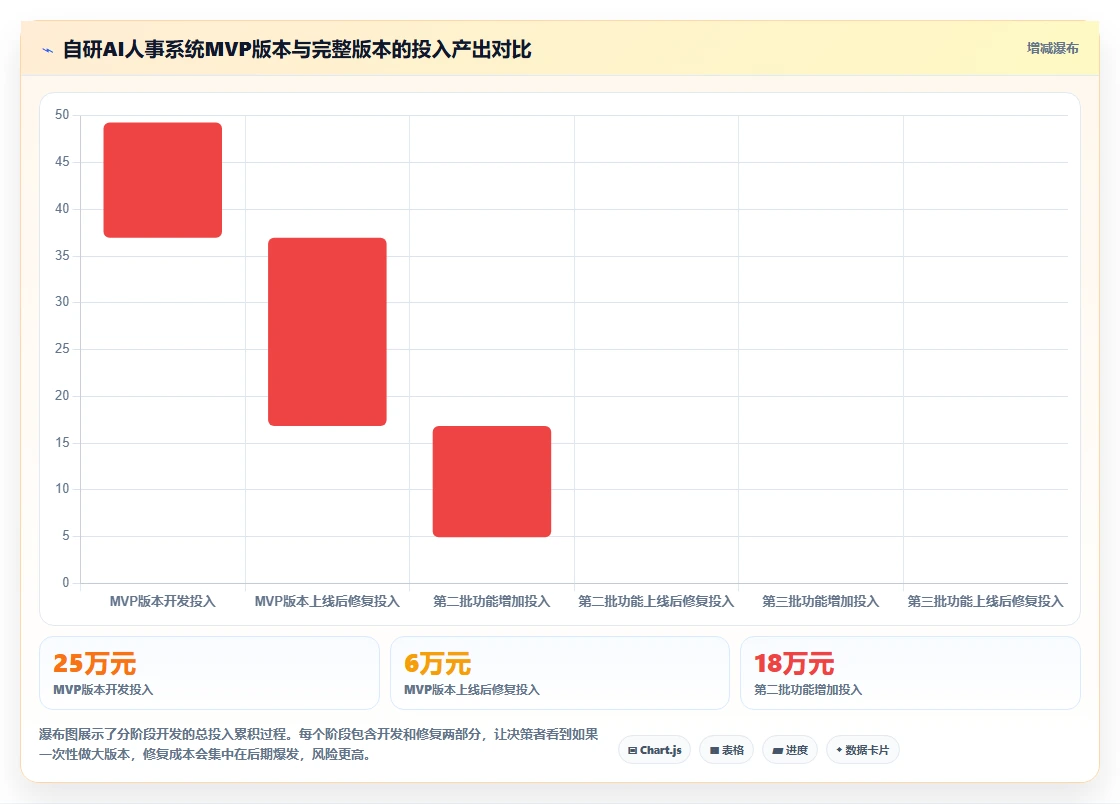This screenshot has height=804, width=1120.
Task: Click the Chart.js chip
Action: (654, 750)
